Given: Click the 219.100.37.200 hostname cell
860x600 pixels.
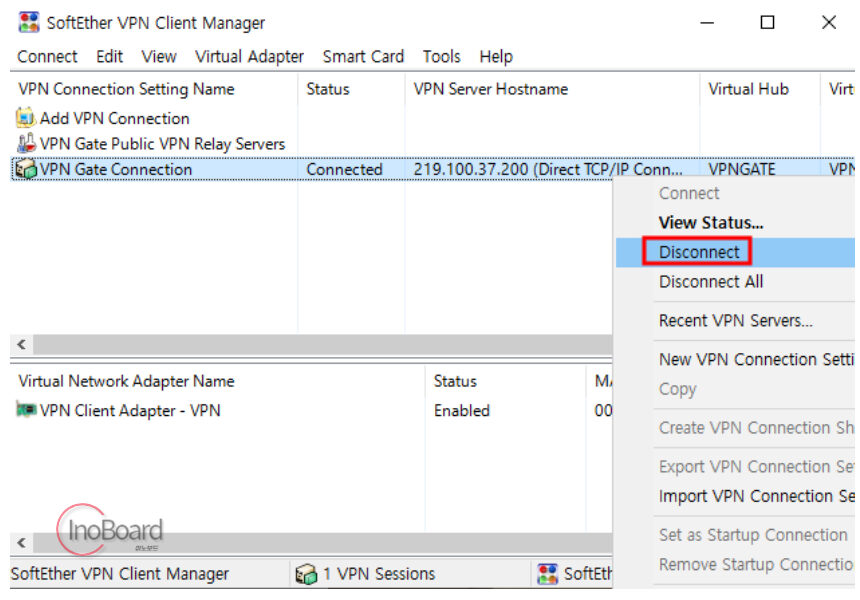Looking at the screenshot, I should coord(548,169).
